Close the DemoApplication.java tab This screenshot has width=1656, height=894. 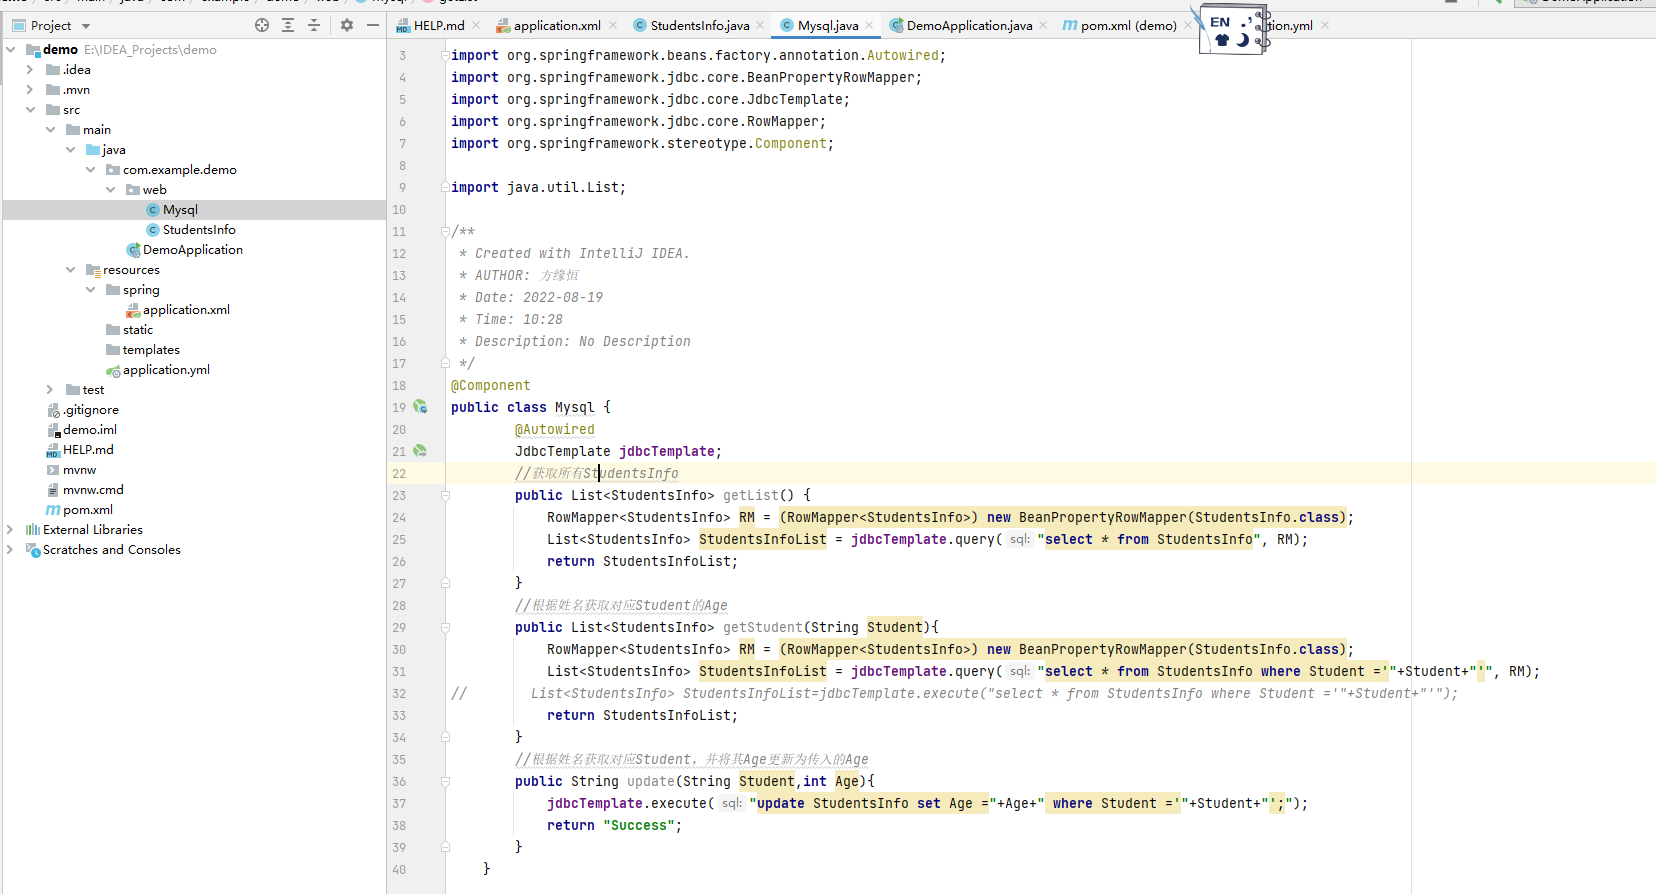click(1043, 25)
